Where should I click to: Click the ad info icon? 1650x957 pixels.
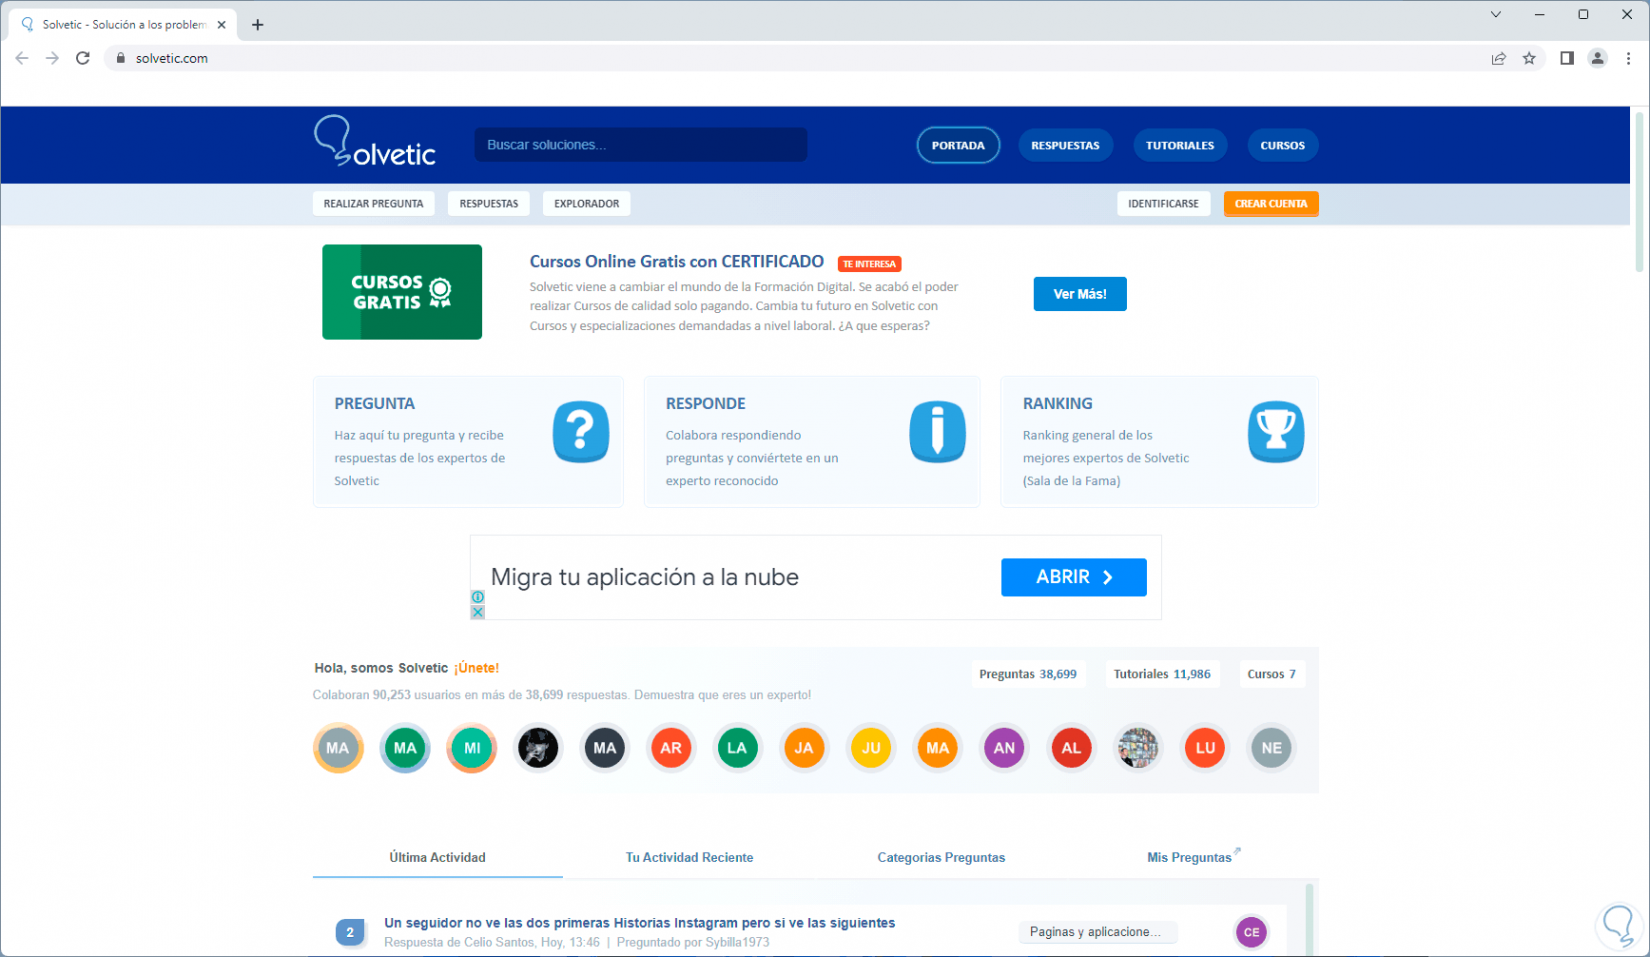point(478,597)
